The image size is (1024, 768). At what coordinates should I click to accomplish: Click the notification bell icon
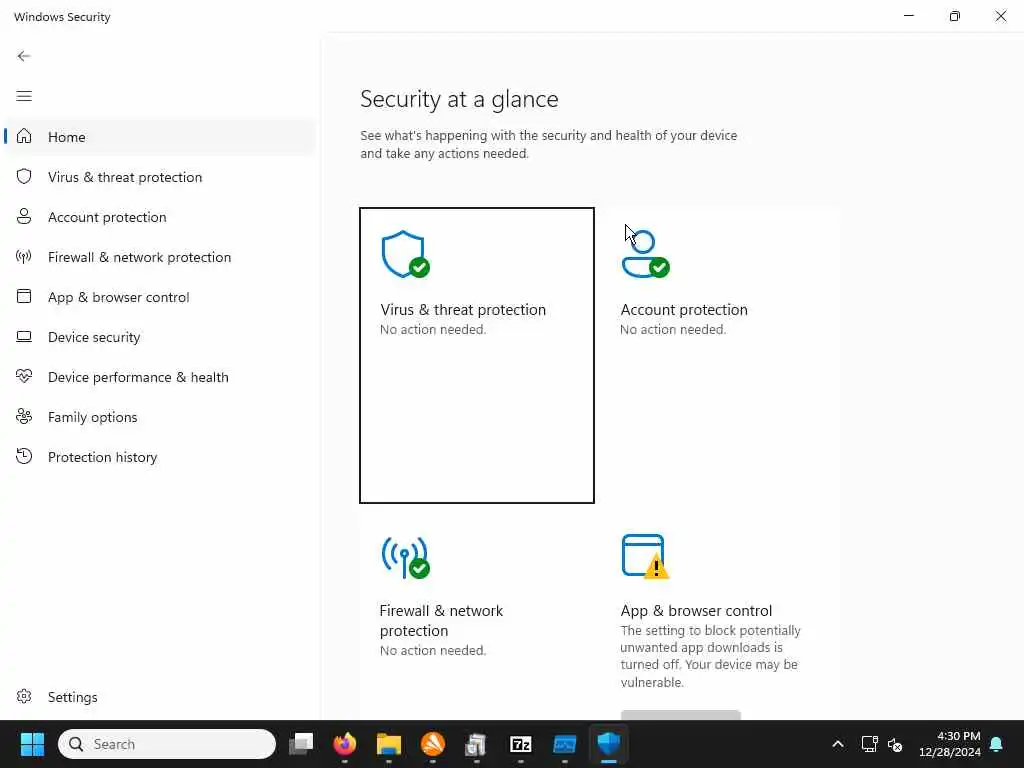[997, 744]
